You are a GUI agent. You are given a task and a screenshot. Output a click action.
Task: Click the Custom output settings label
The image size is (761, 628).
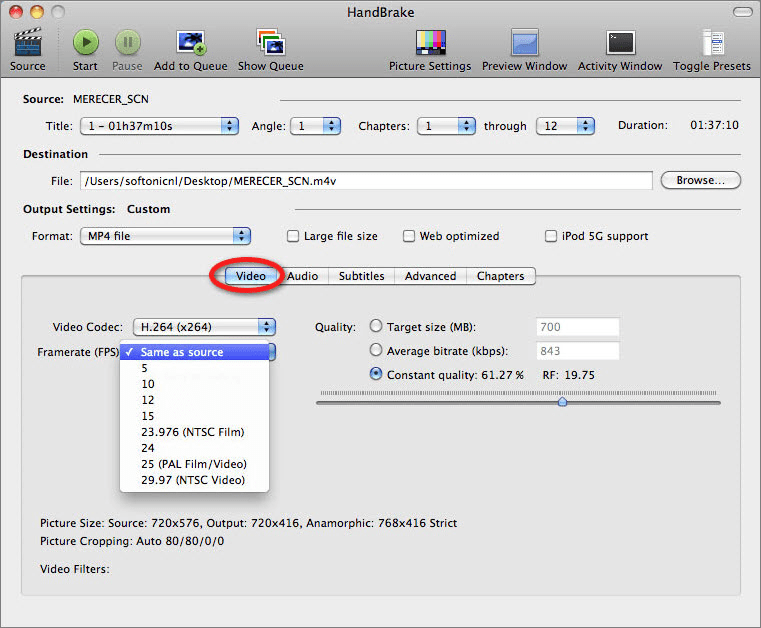149,209
